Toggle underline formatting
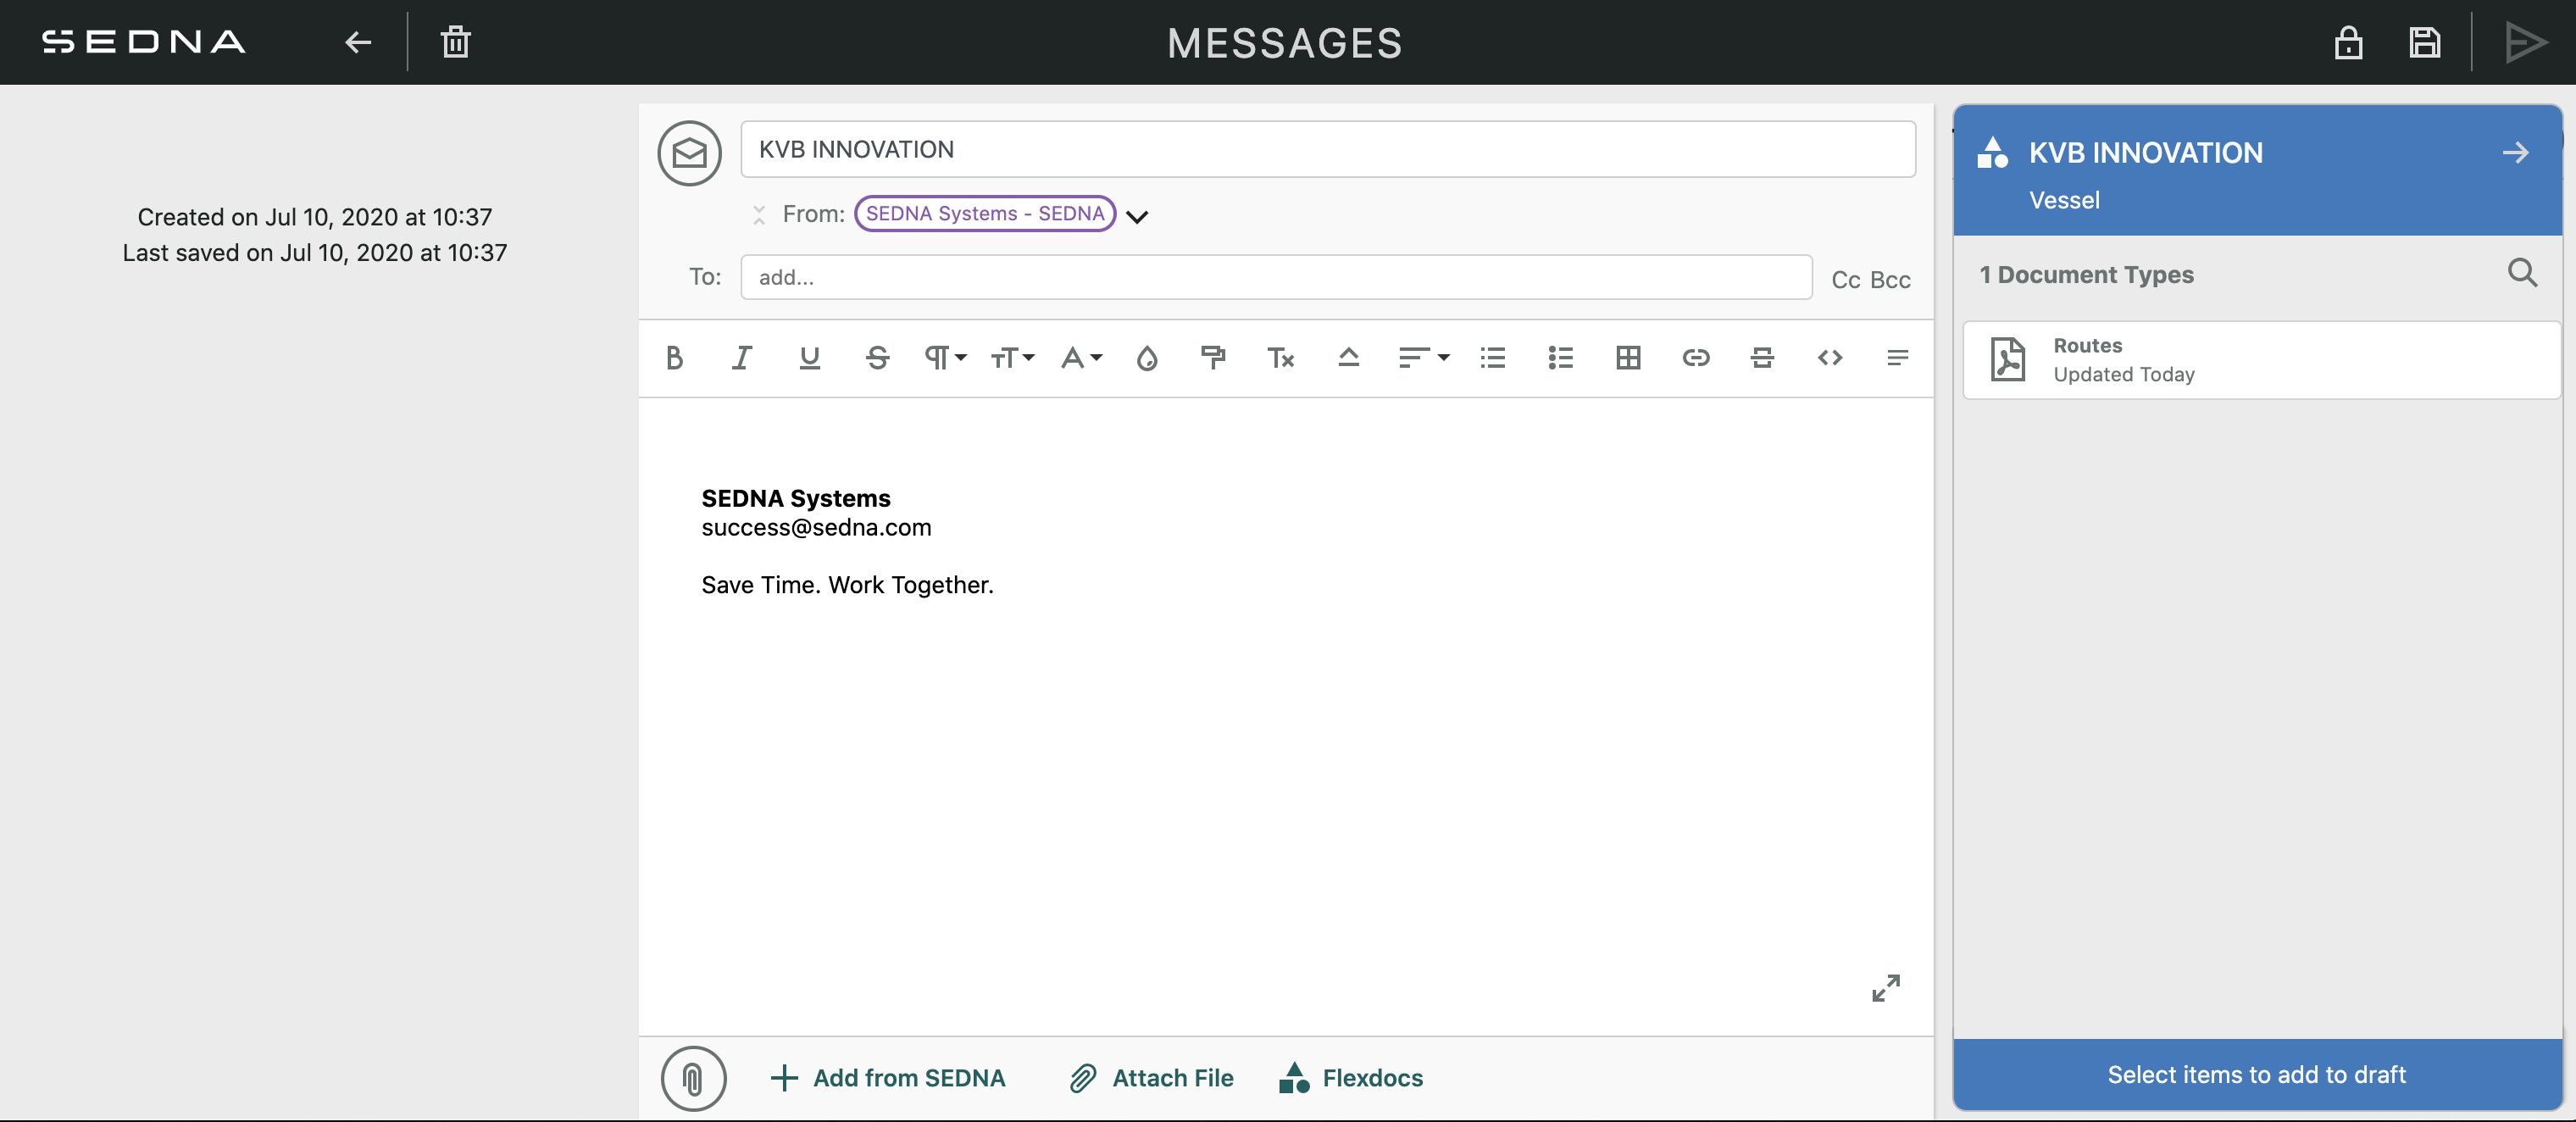This screenshot has width=2576, height=1122. pos(809,358)
